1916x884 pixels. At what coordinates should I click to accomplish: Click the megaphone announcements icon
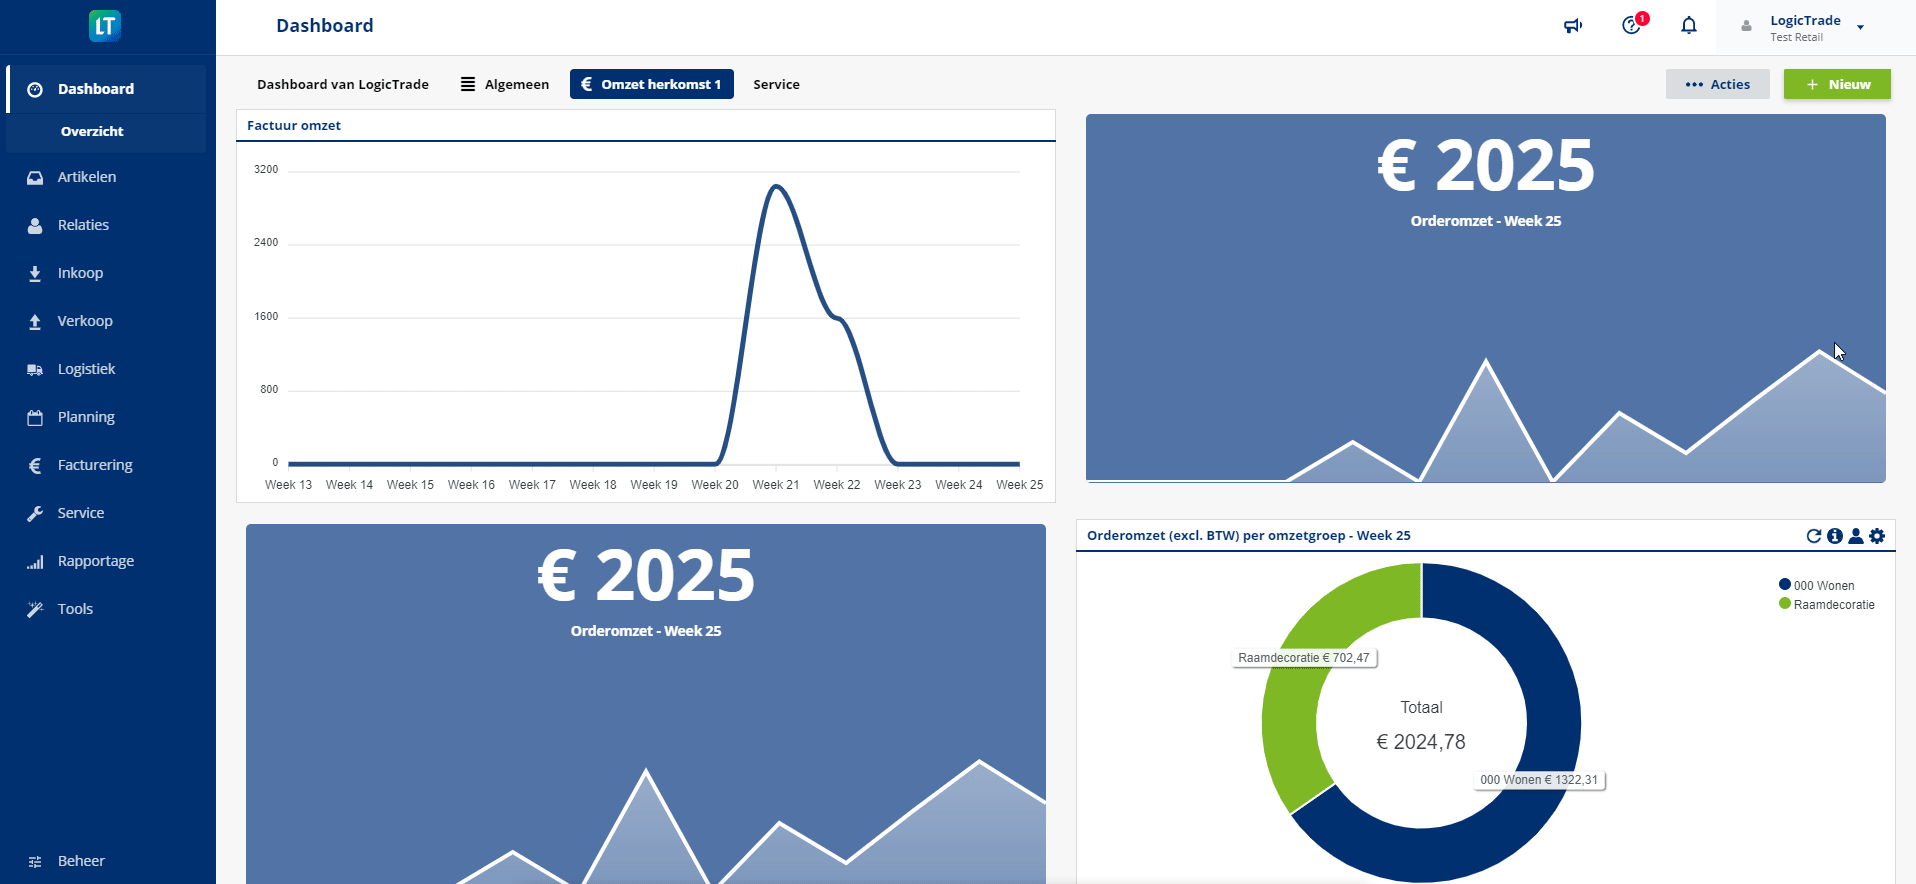[1573, 26]
